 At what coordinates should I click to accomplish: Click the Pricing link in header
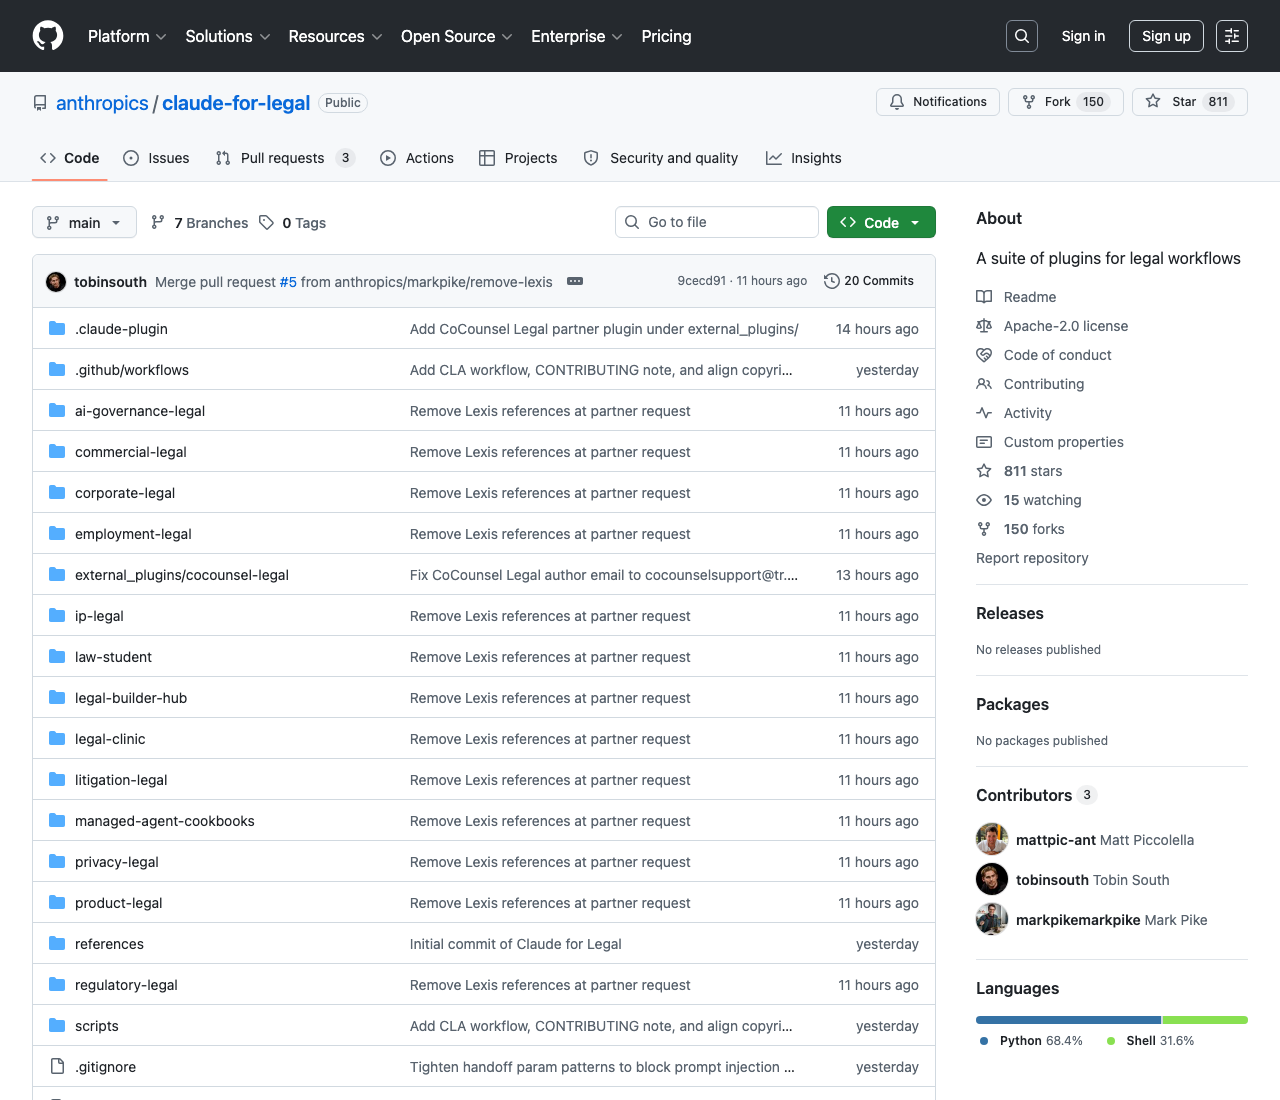(x=666, y=36)
